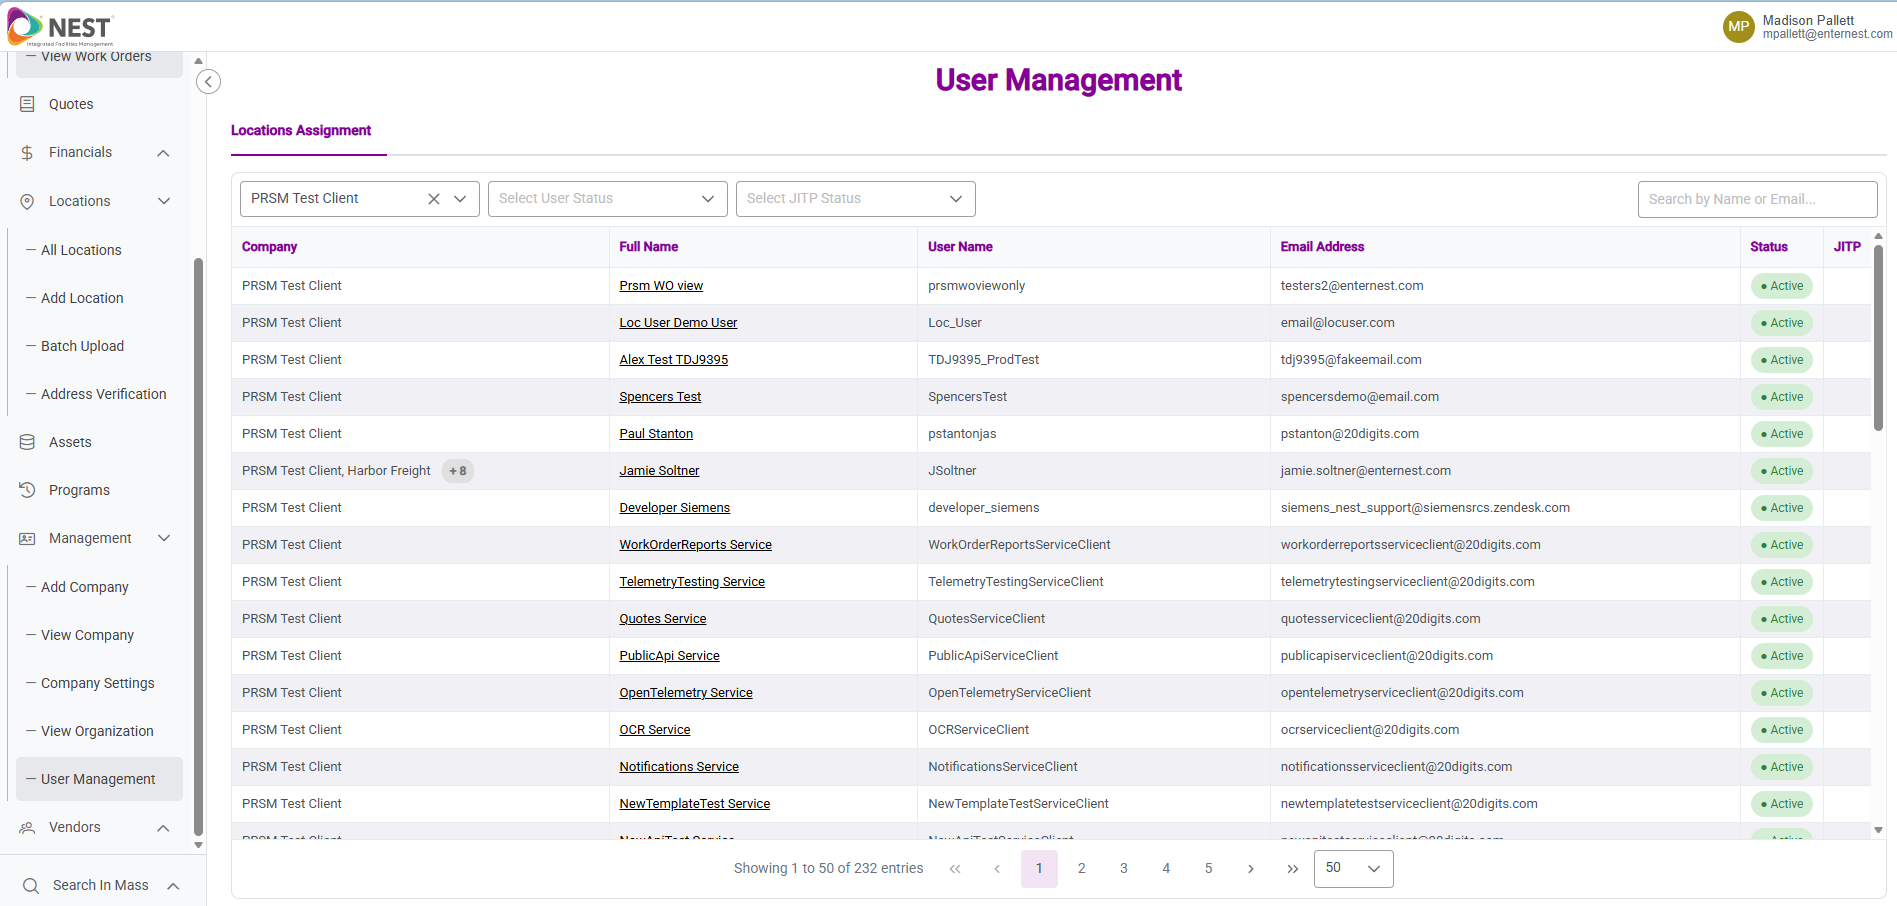Sort by the Full Name column header
1897x906 pixels.
point(648,247)
